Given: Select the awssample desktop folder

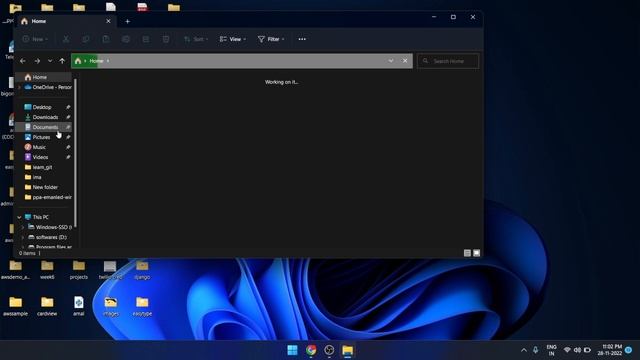Looking at the screenshot, I should click(16, 307).
